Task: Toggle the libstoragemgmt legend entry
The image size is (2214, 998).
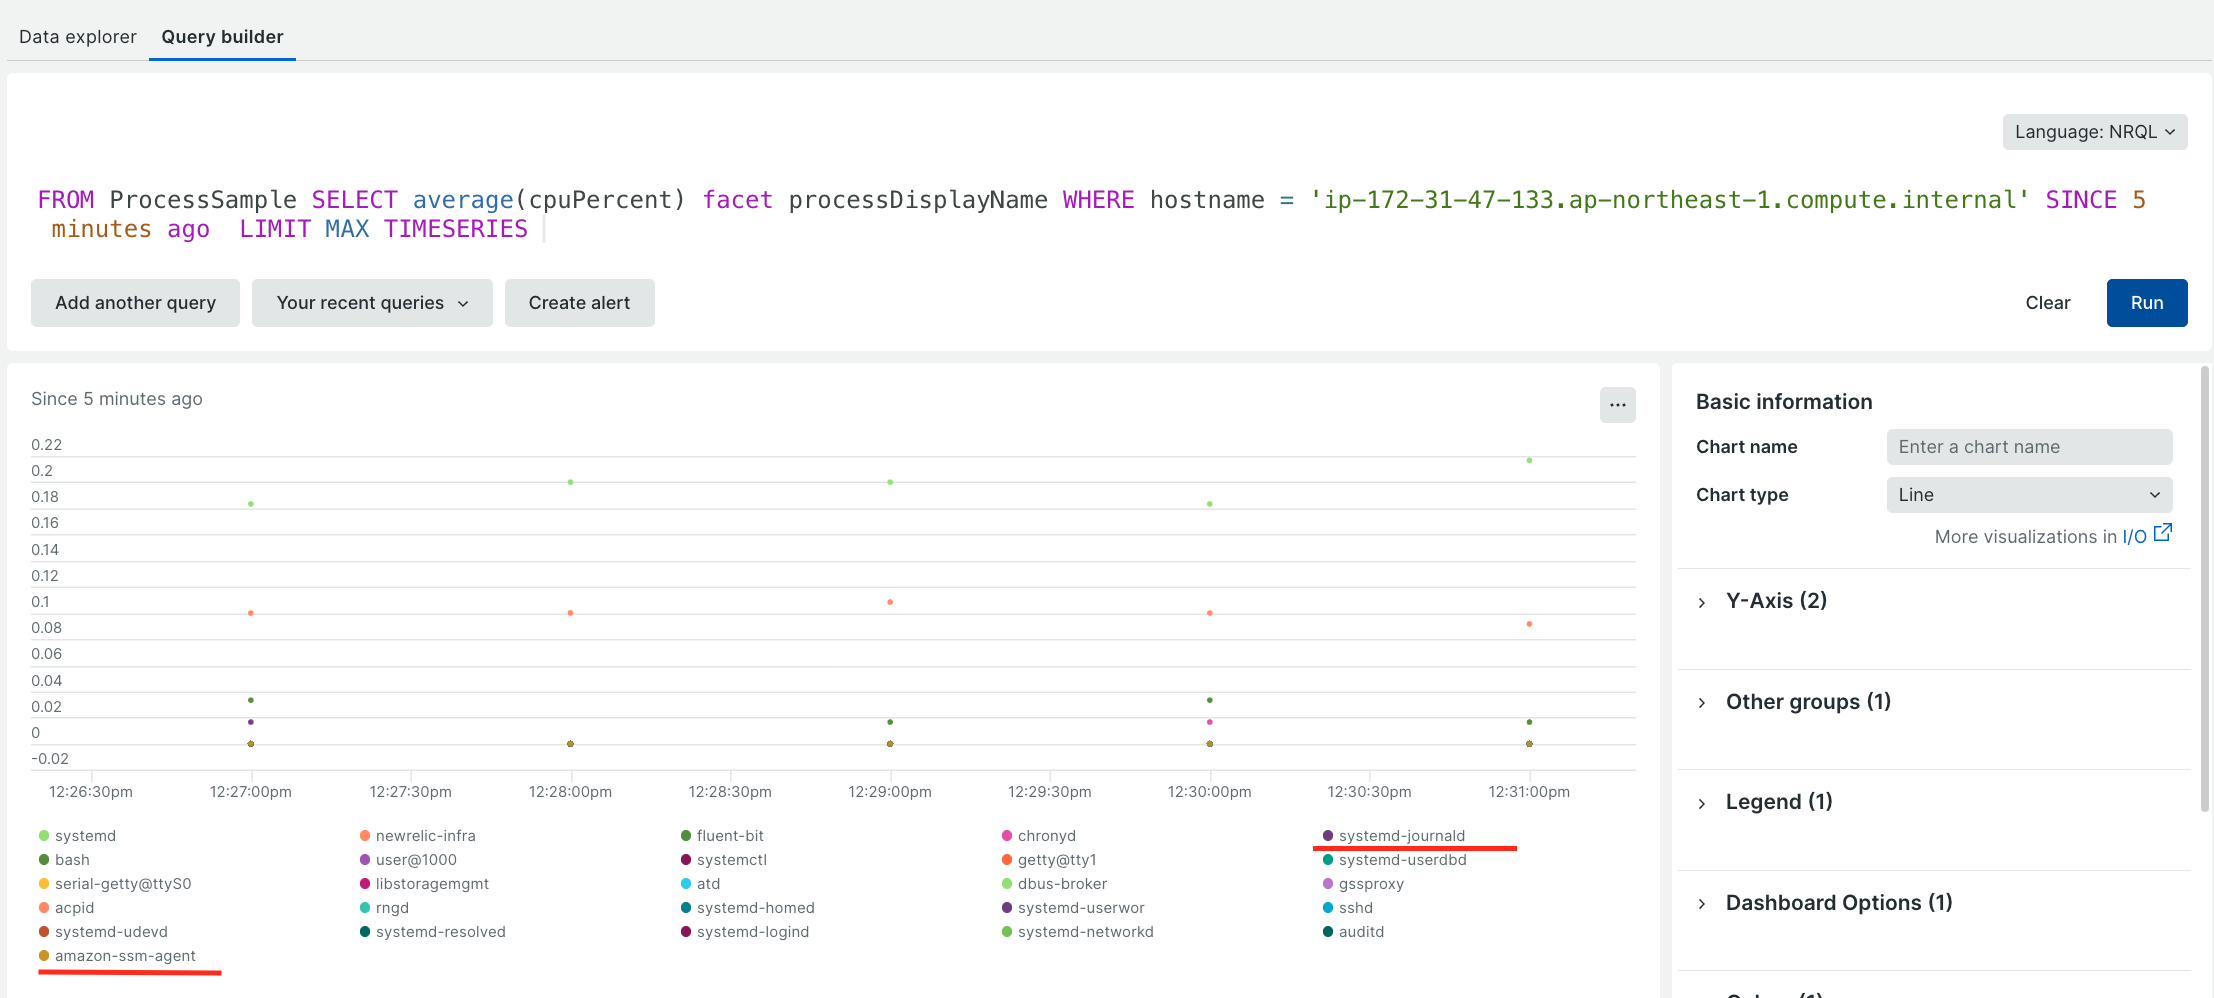Action: pos(424,884)
